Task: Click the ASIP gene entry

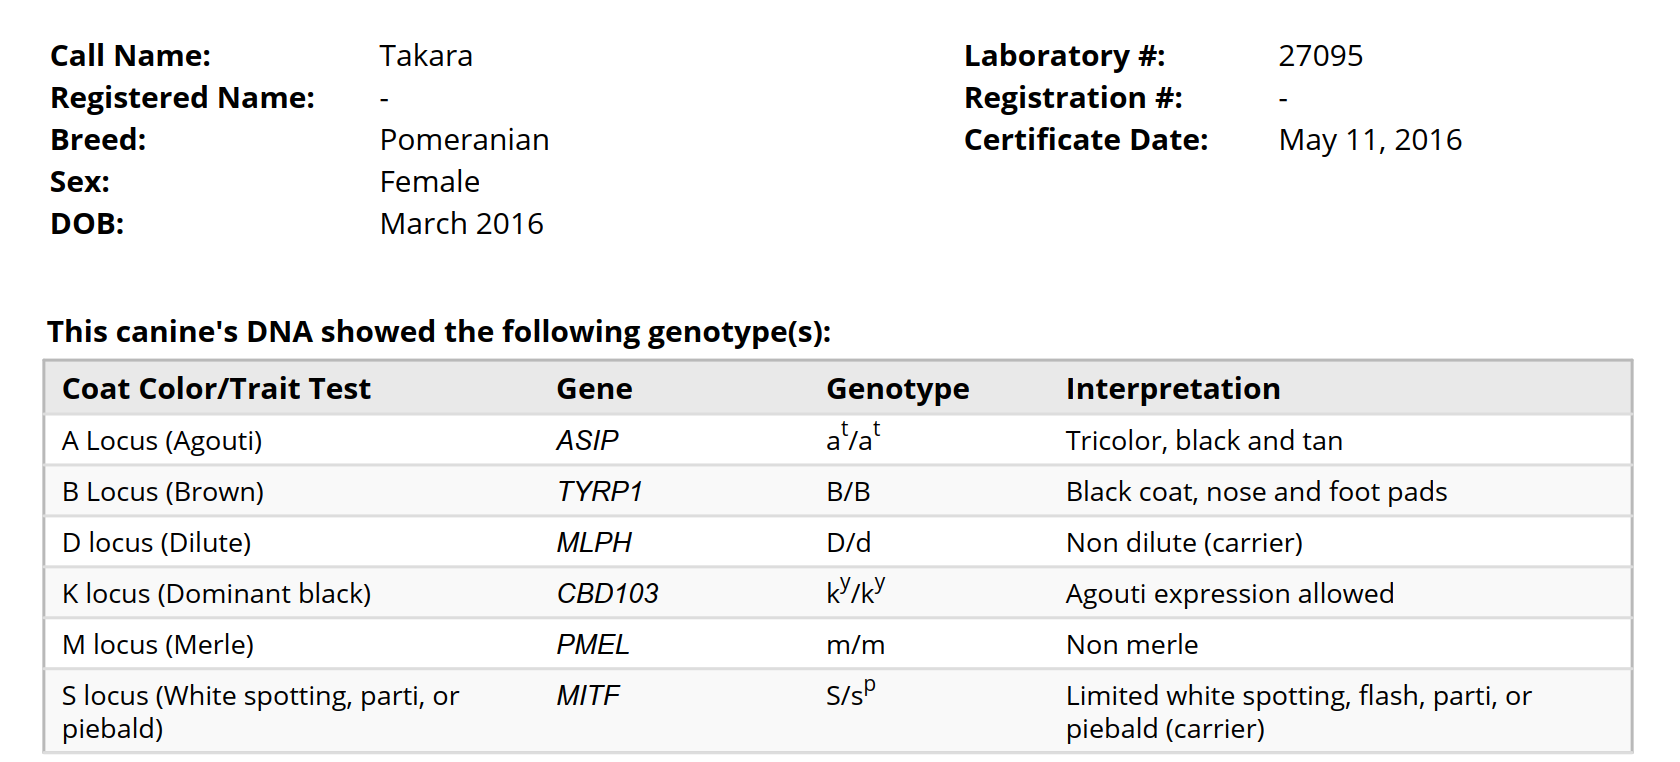Action: [x=587, y=441]
